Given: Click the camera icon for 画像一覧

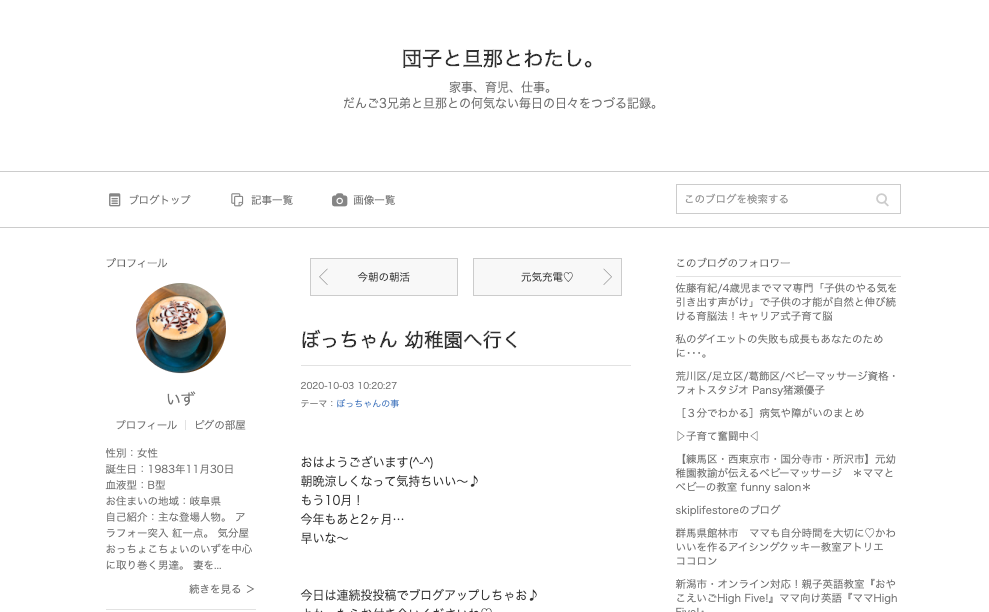Looking at the screenshot, I should coord(339,200).
